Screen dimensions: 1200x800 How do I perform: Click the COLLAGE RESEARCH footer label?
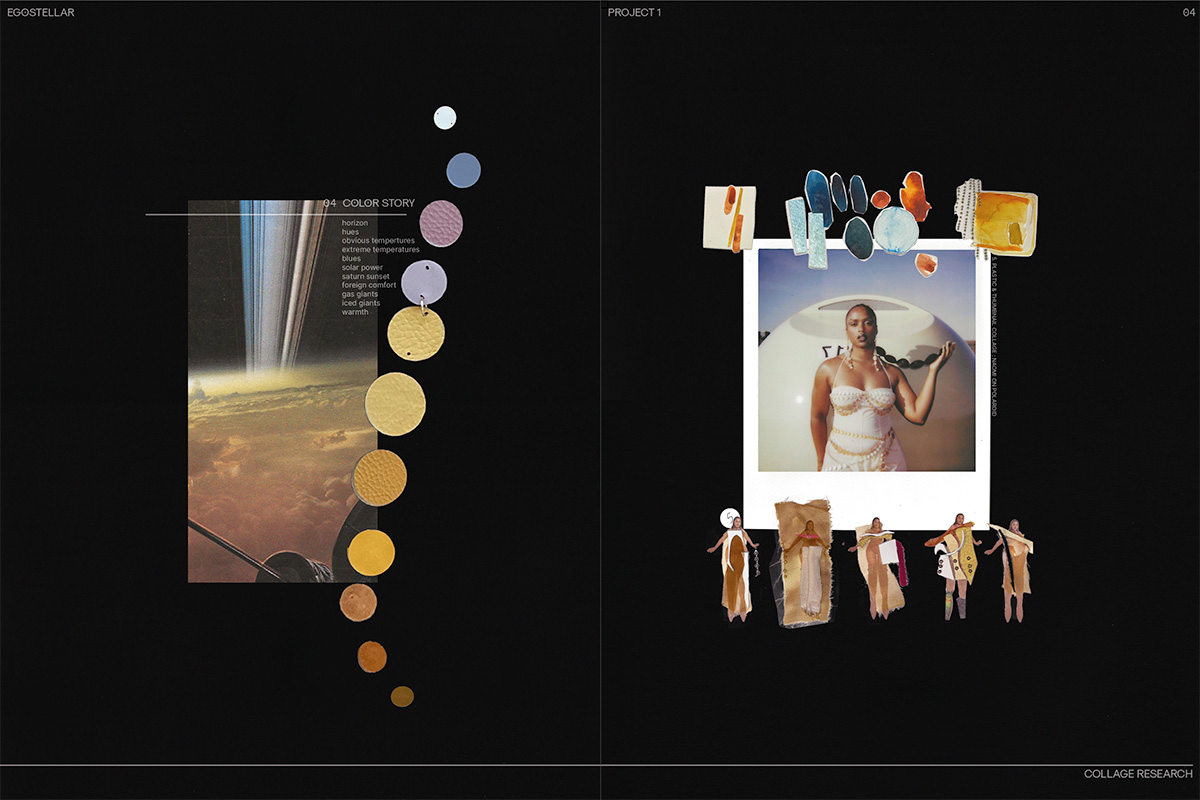coord(1138,774)
